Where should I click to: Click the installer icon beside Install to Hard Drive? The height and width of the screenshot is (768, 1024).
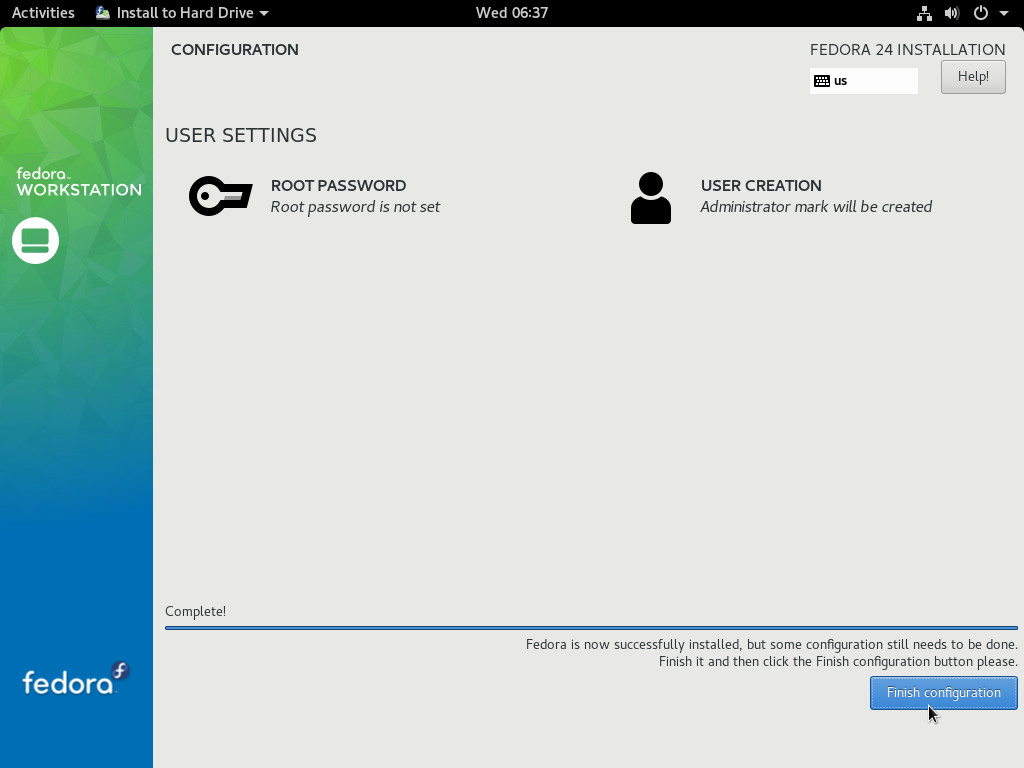coord(103,13)
